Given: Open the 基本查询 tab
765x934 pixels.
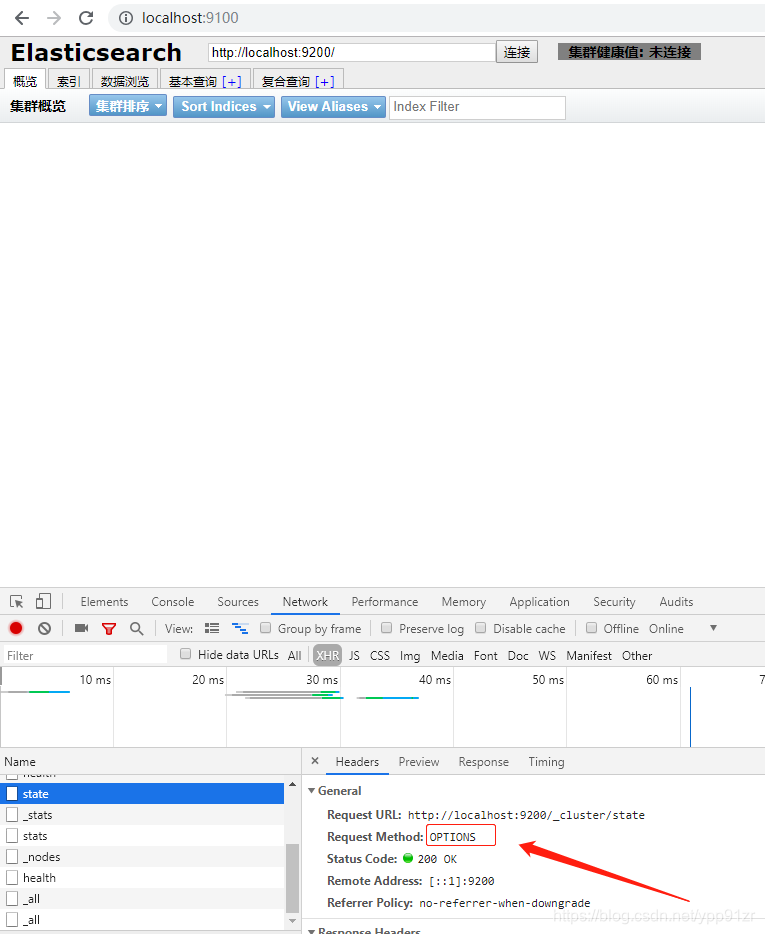Looking at the screenshot, I should point(205,81).
